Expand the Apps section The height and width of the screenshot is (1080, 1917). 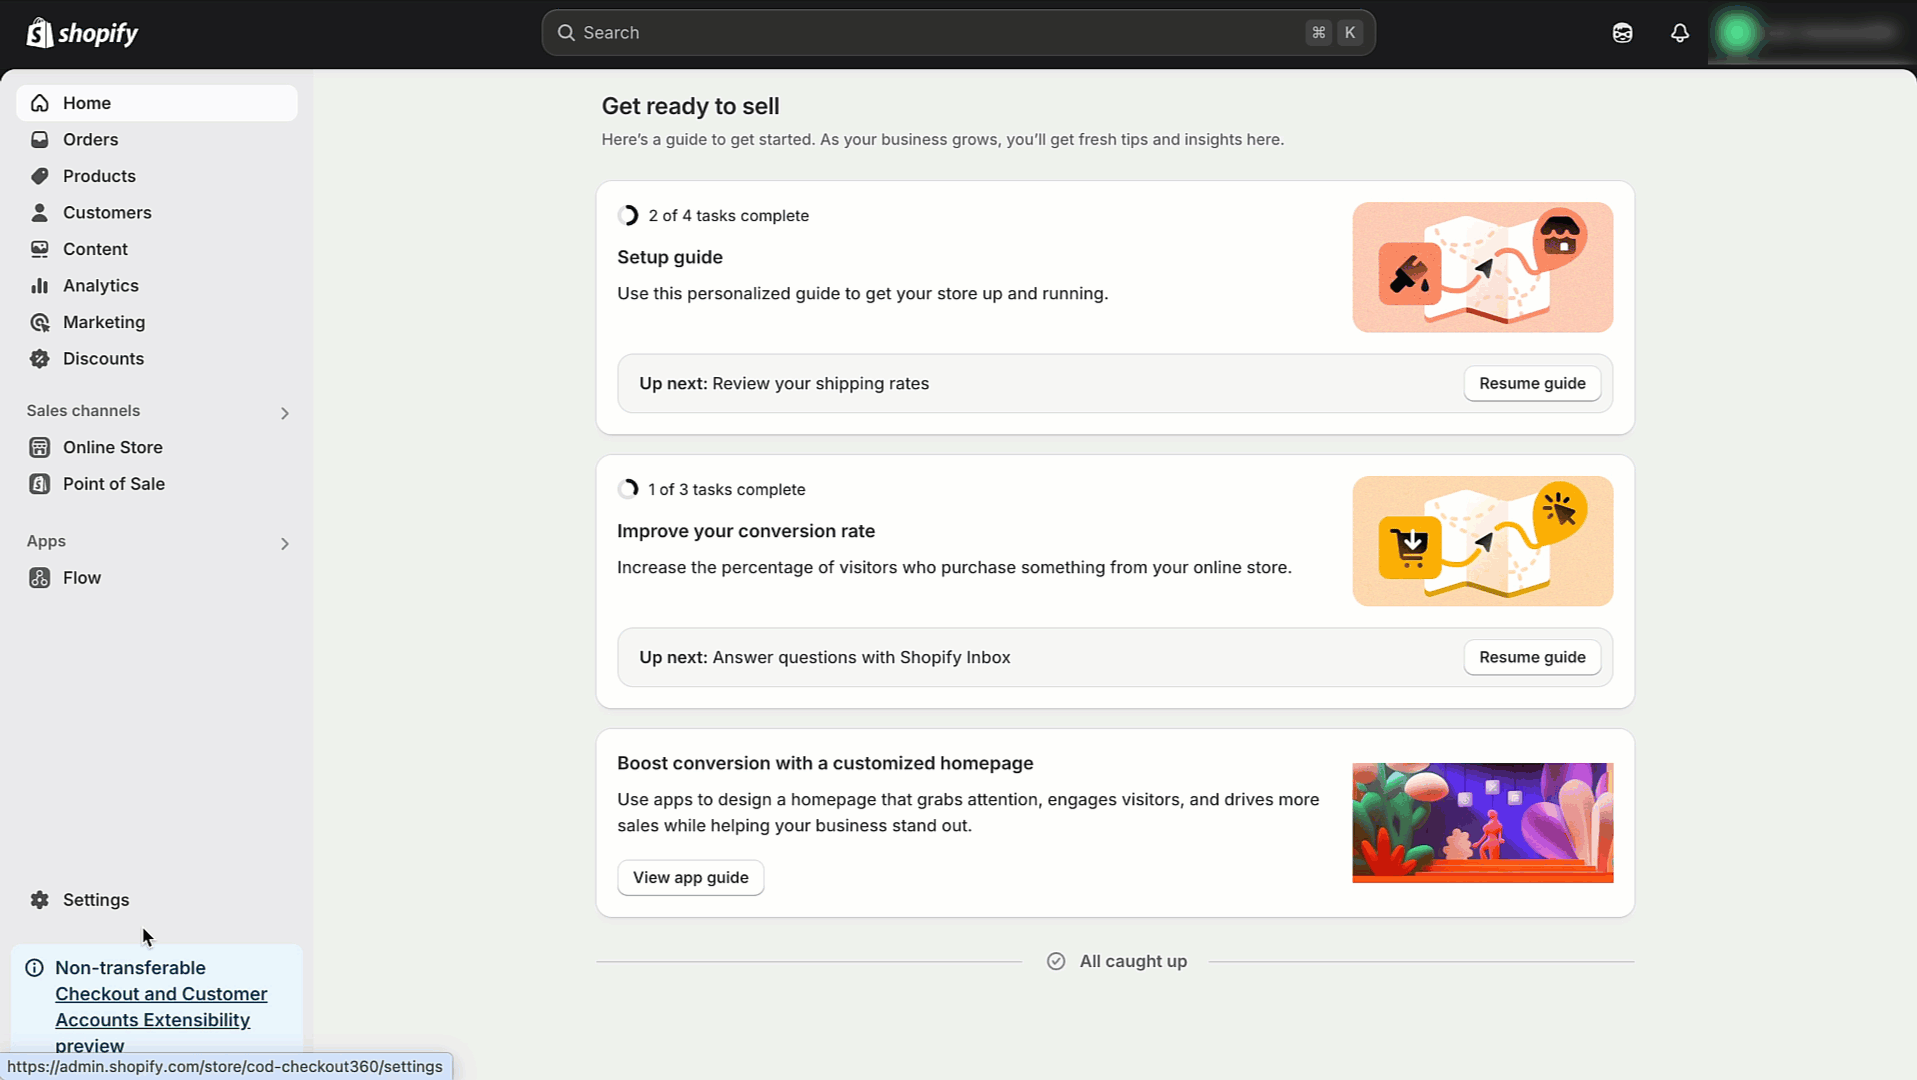click(284, 543)
